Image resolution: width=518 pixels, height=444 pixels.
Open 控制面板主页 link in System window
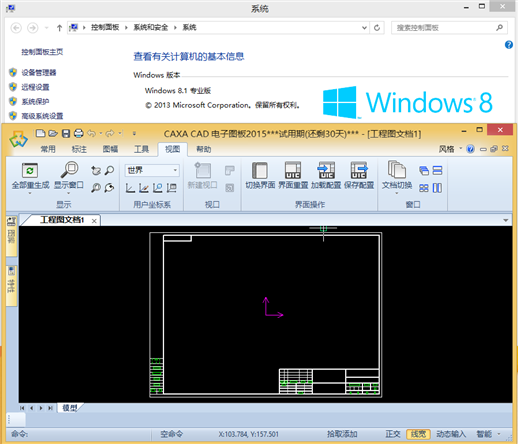pos(42,52)
